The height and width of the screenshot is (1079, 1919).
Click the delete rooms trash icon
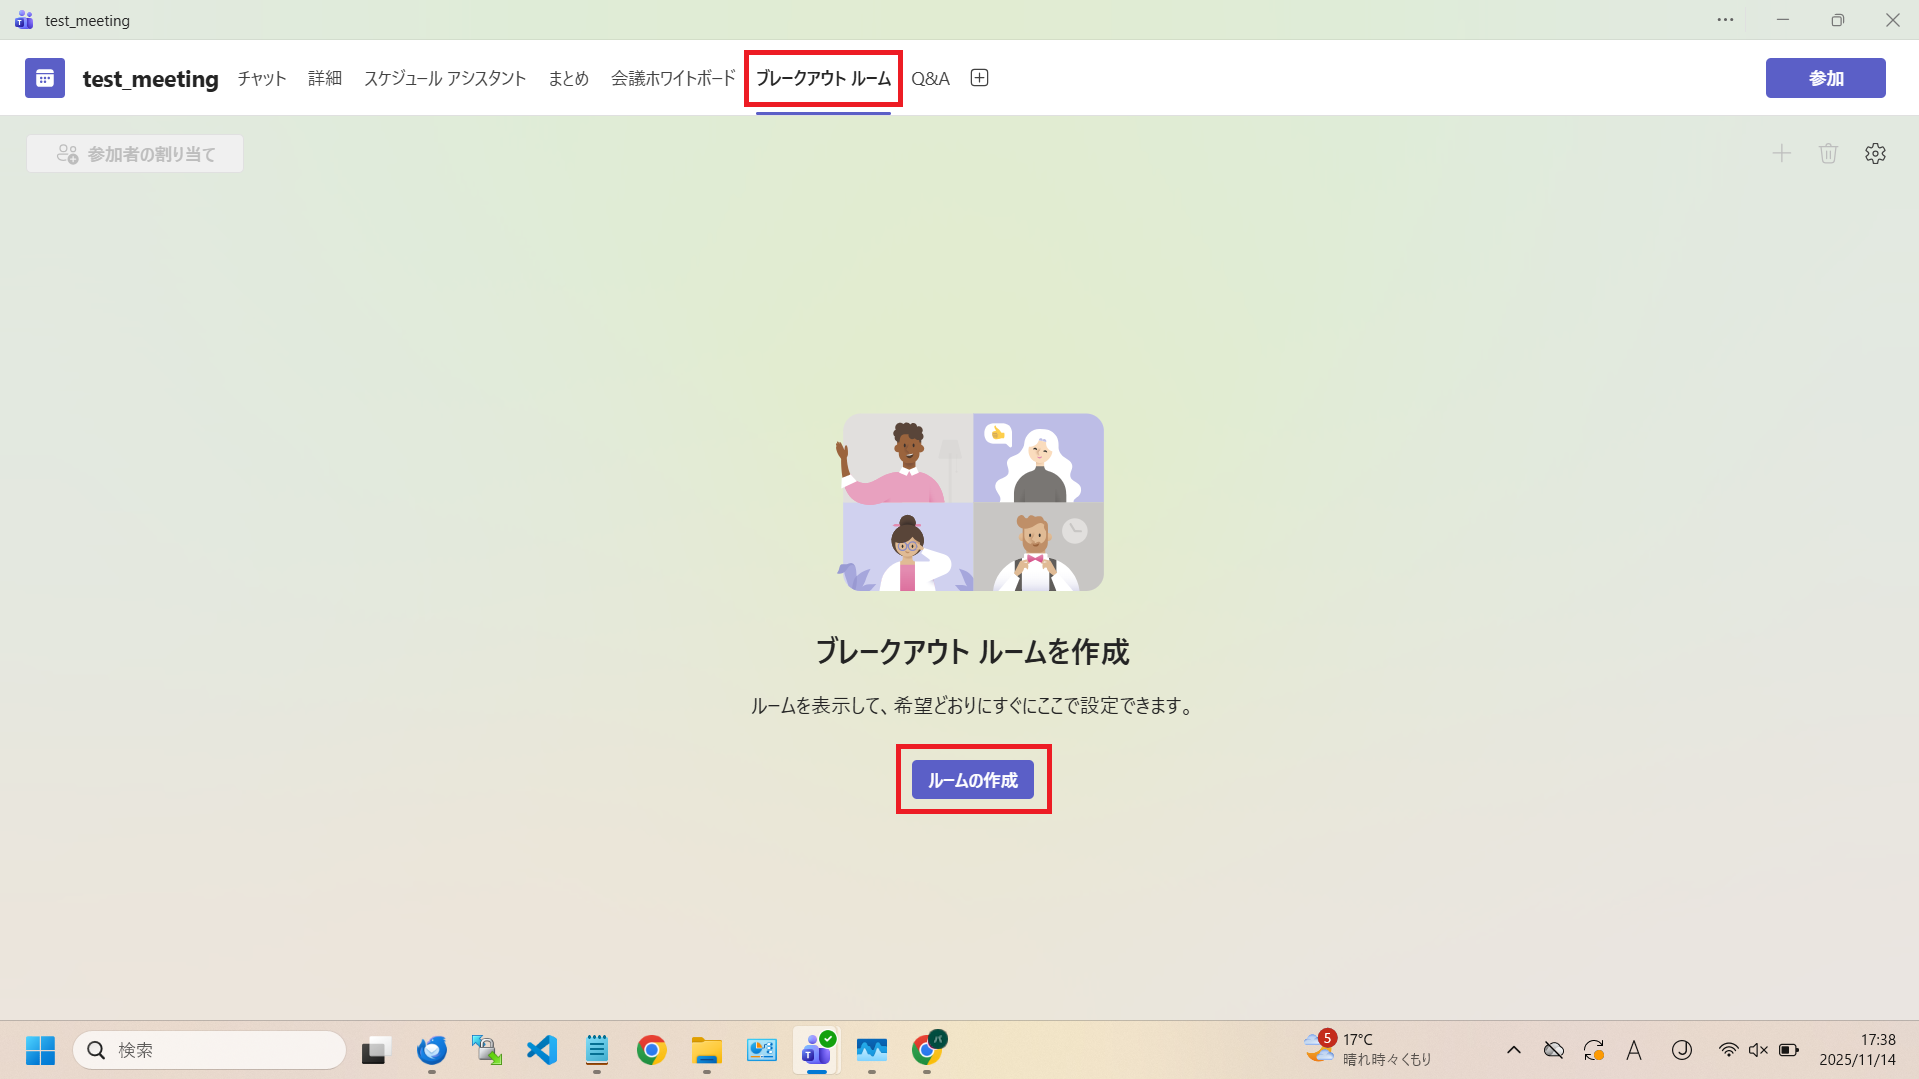click(x=1828, y=153)
